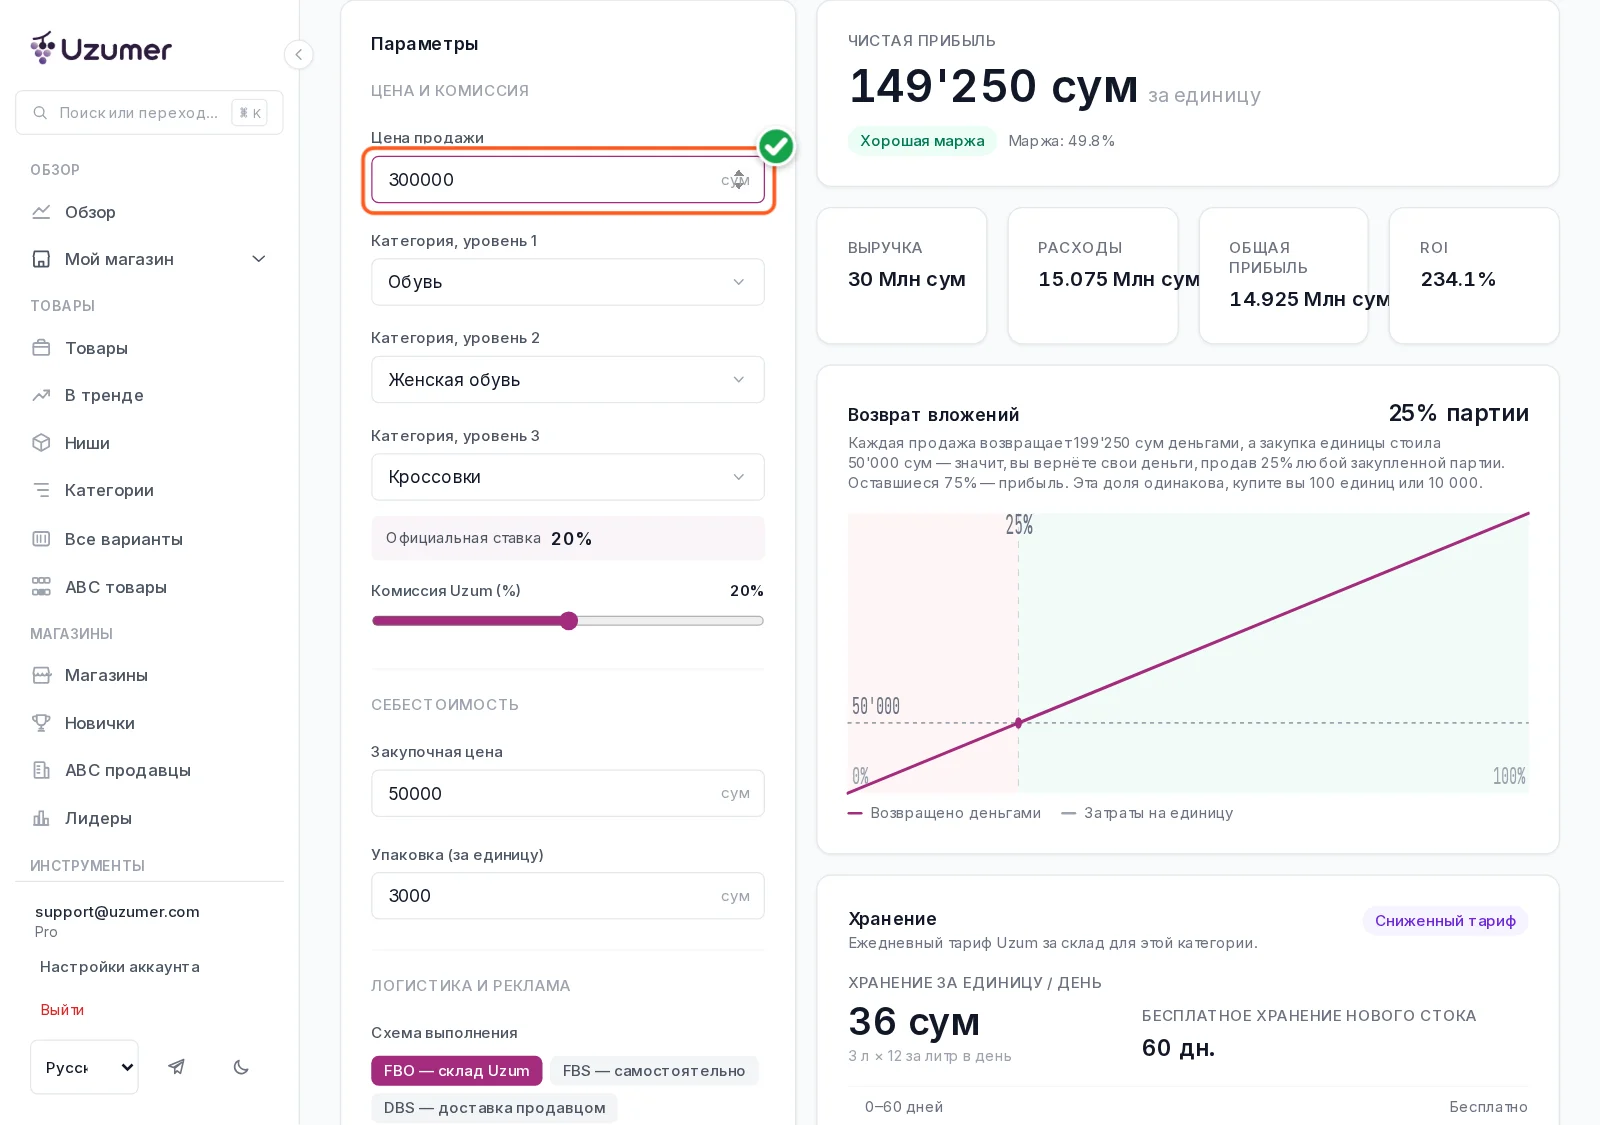Viewport: 1600px width, 1125px height.
Task: Select FBS — самостоятельно scheme
Action: click(x=654, y=1071)
